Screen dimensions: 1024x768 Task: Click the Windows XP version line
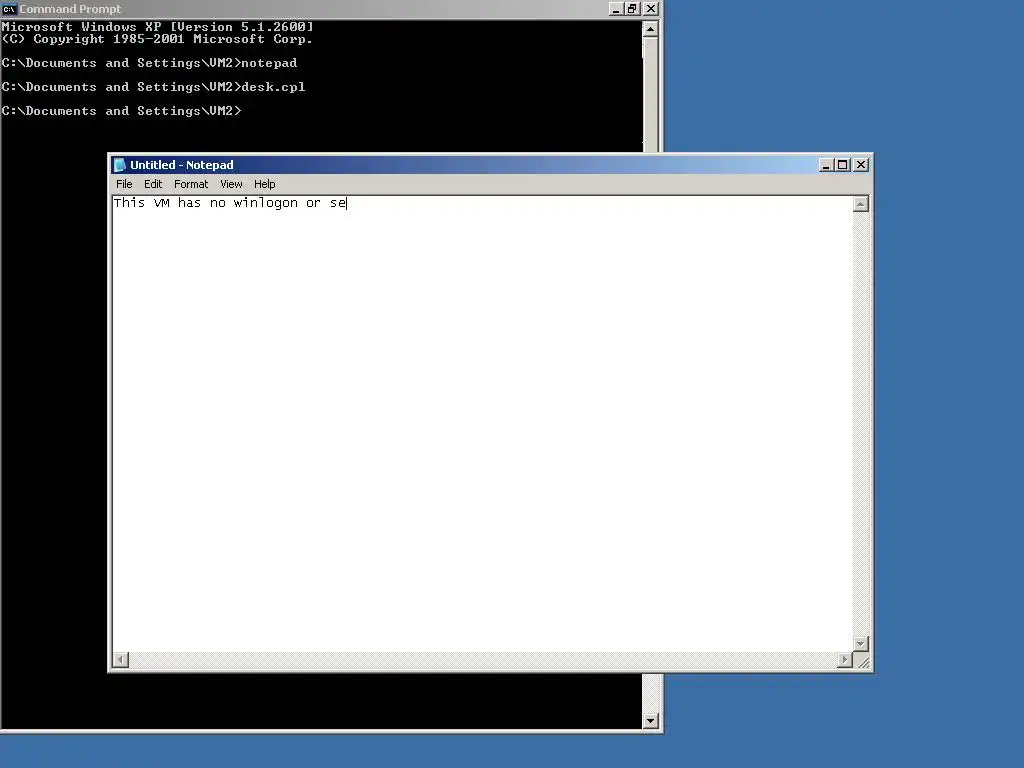tap(157, 27)
